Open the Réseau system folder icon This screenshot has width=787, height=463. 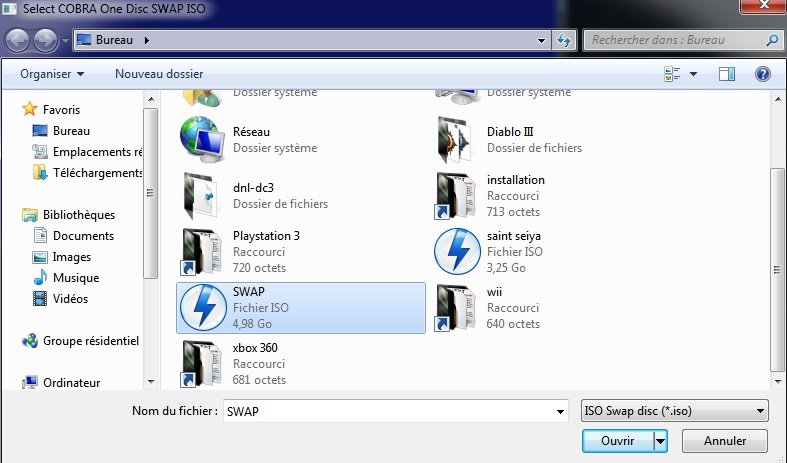pos(203,139)
